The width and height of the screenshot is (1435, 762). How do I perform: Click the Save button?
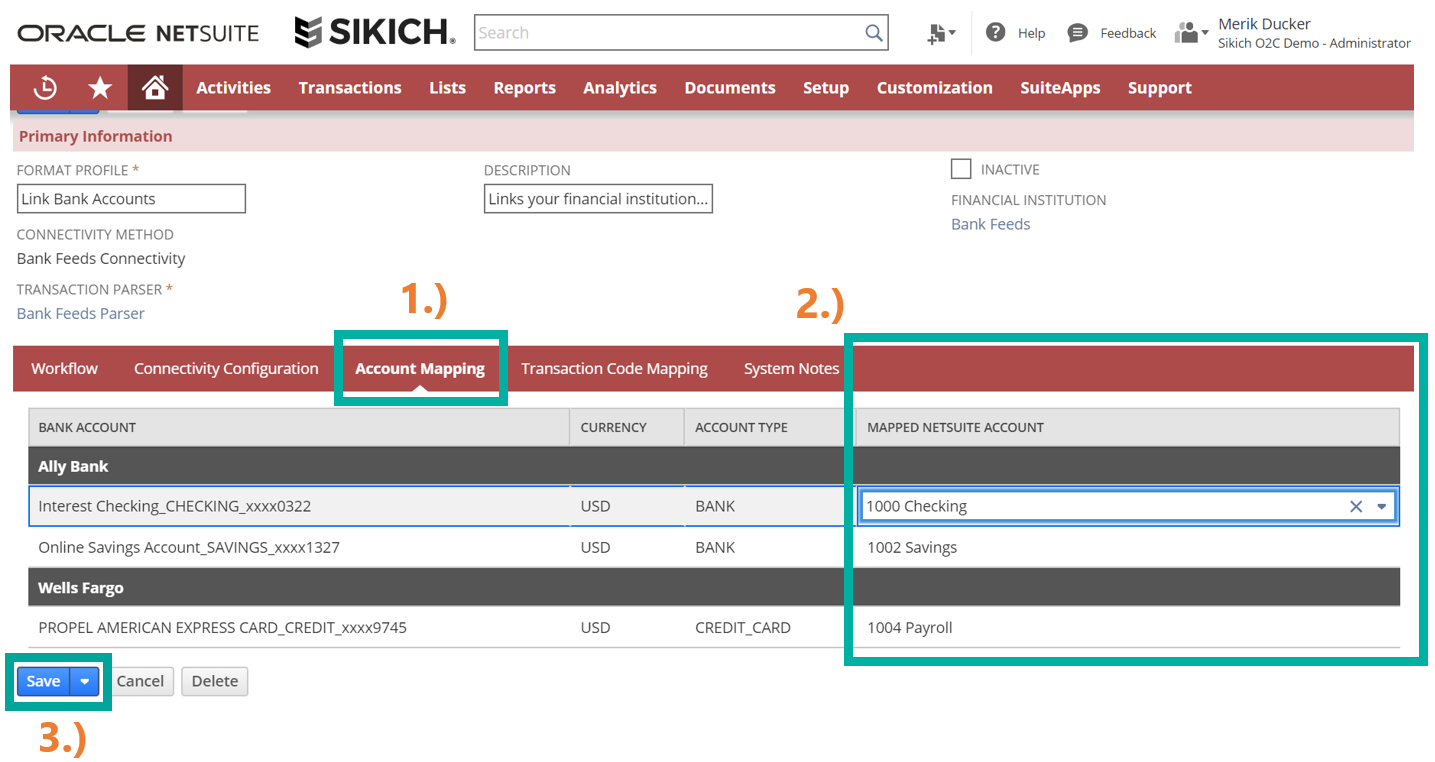coord(43,681)
